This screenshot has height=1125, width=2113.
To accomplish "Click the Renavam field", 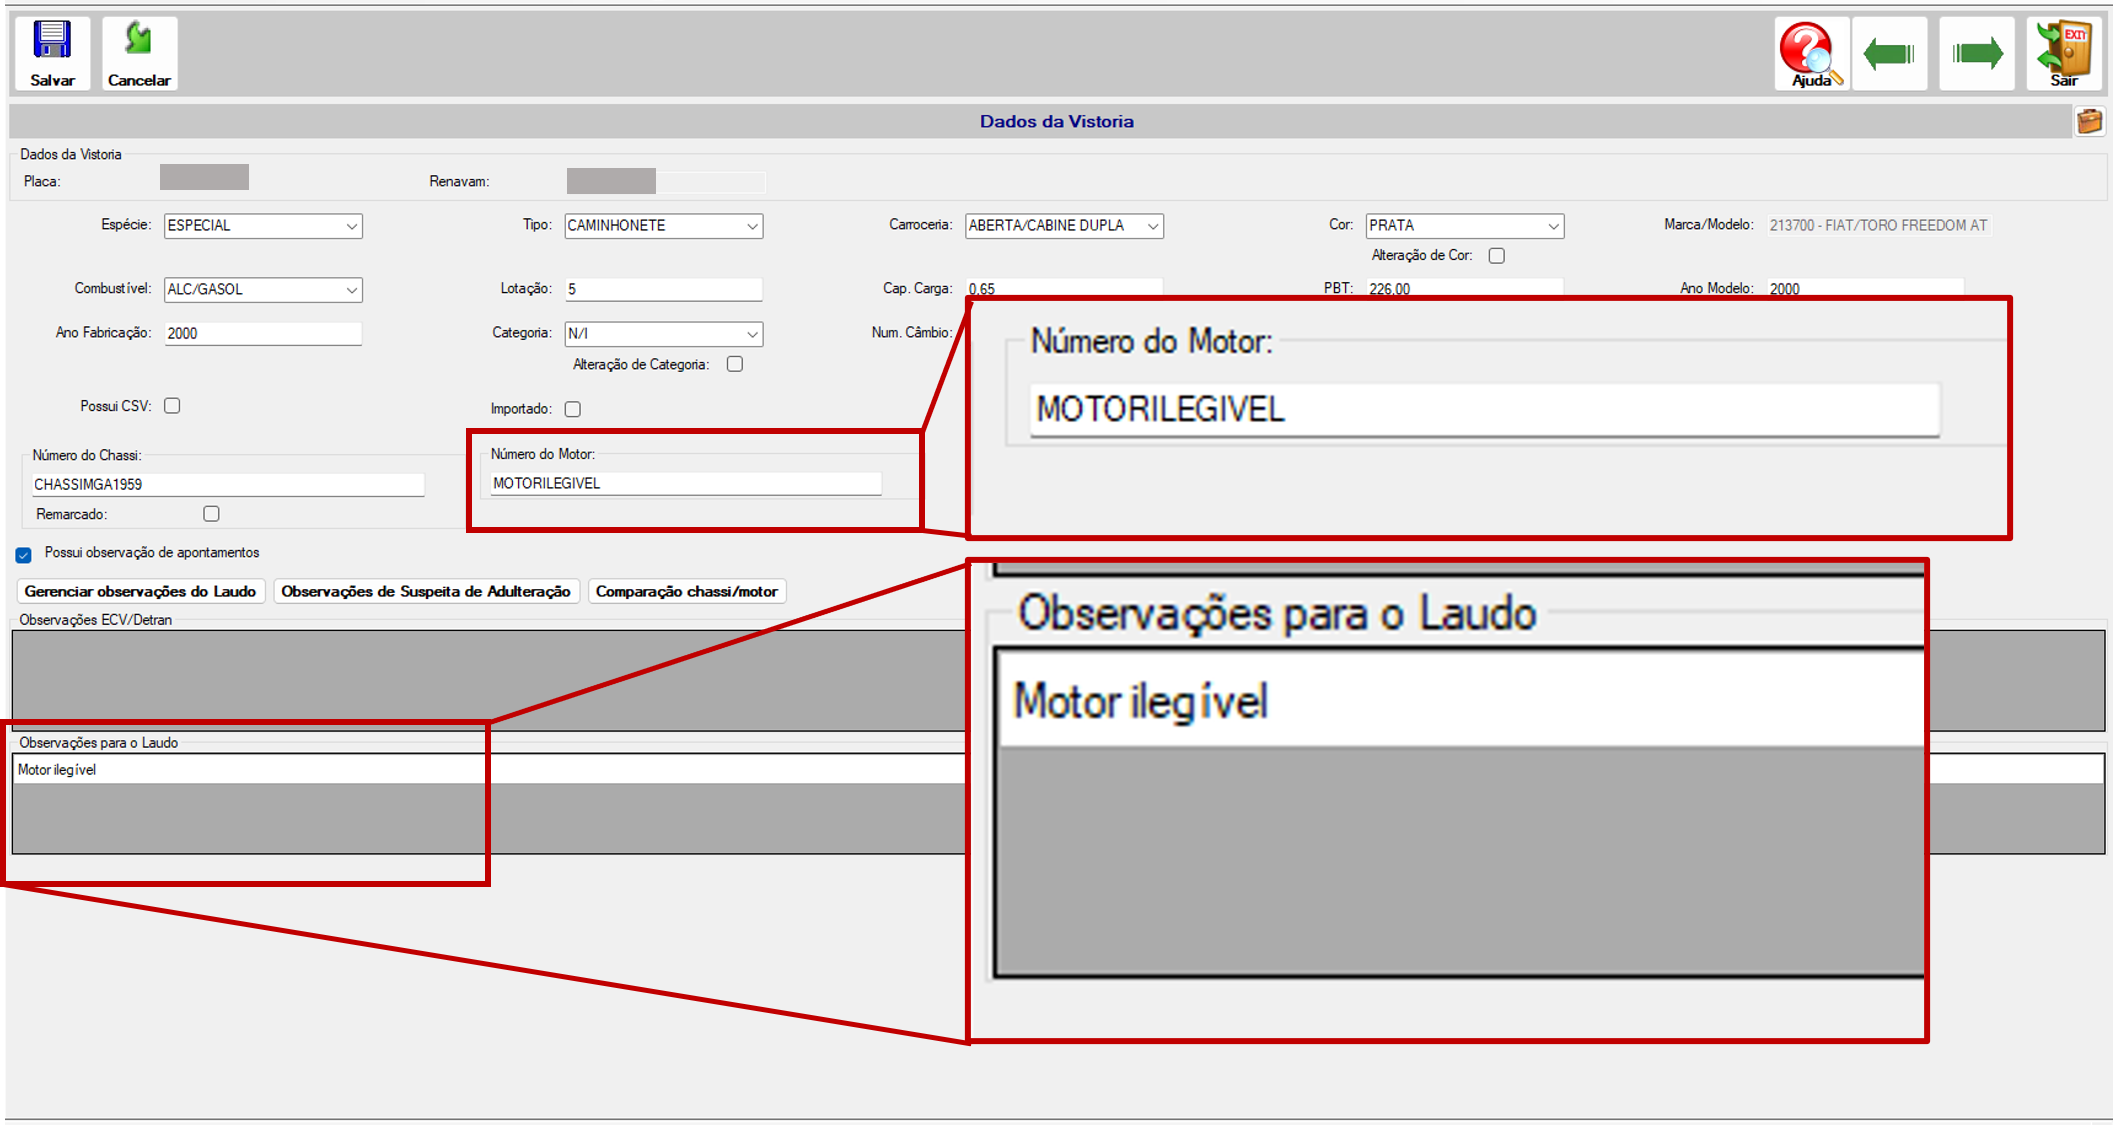I will 665,181.
